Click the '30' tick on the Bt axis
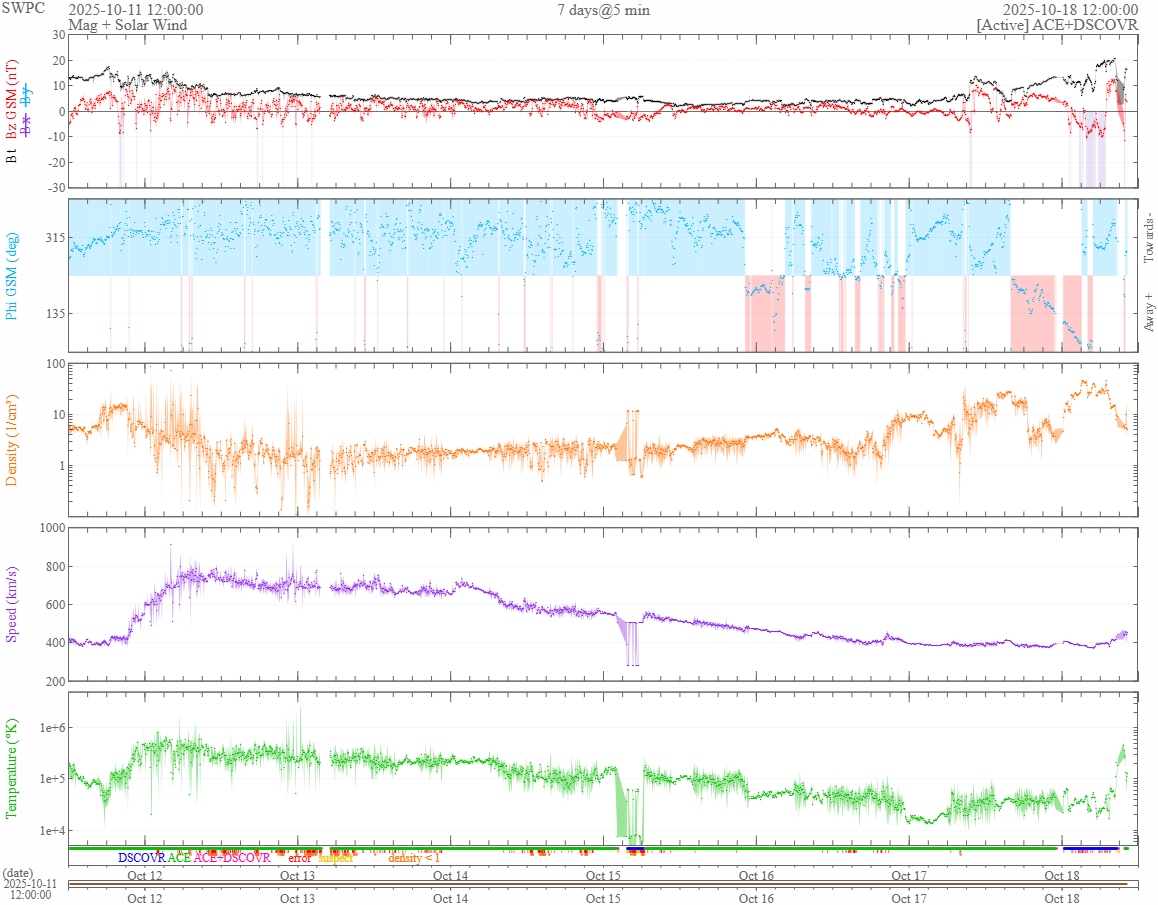This screenshot has height=905, width=1158. [58, 35]
